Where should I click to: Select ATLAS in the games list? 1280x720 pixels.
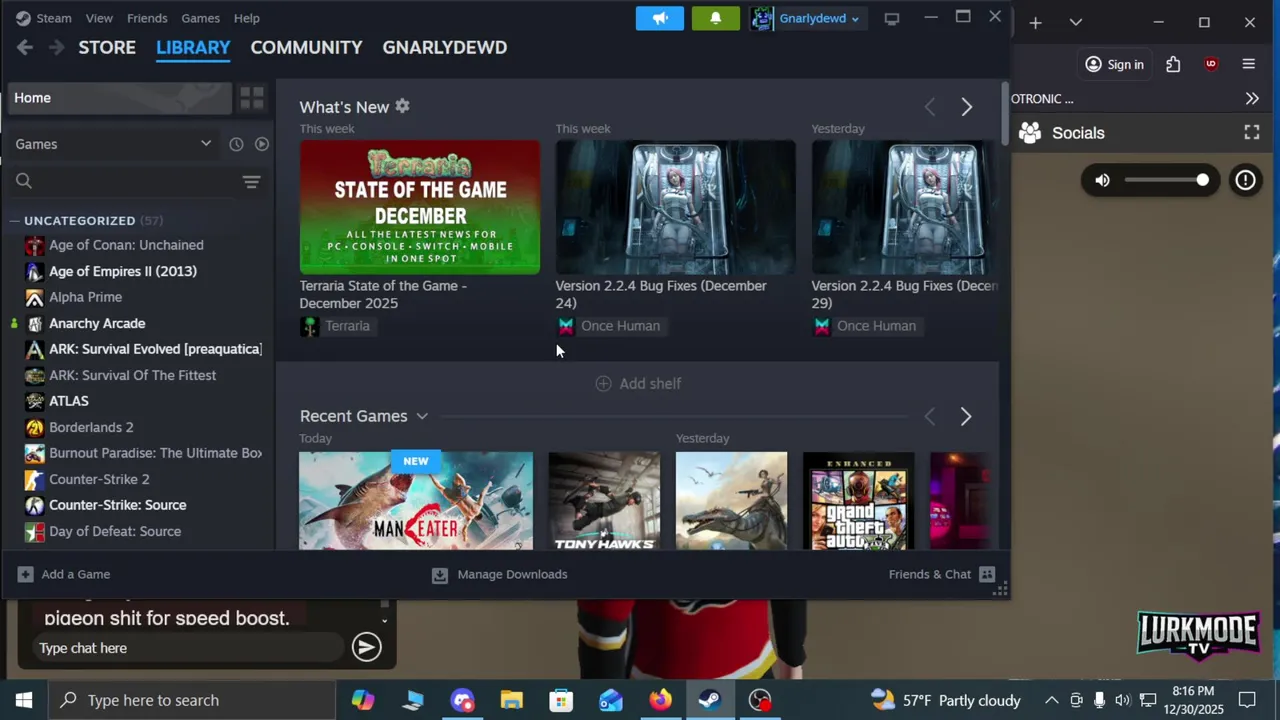pos(69,401)
